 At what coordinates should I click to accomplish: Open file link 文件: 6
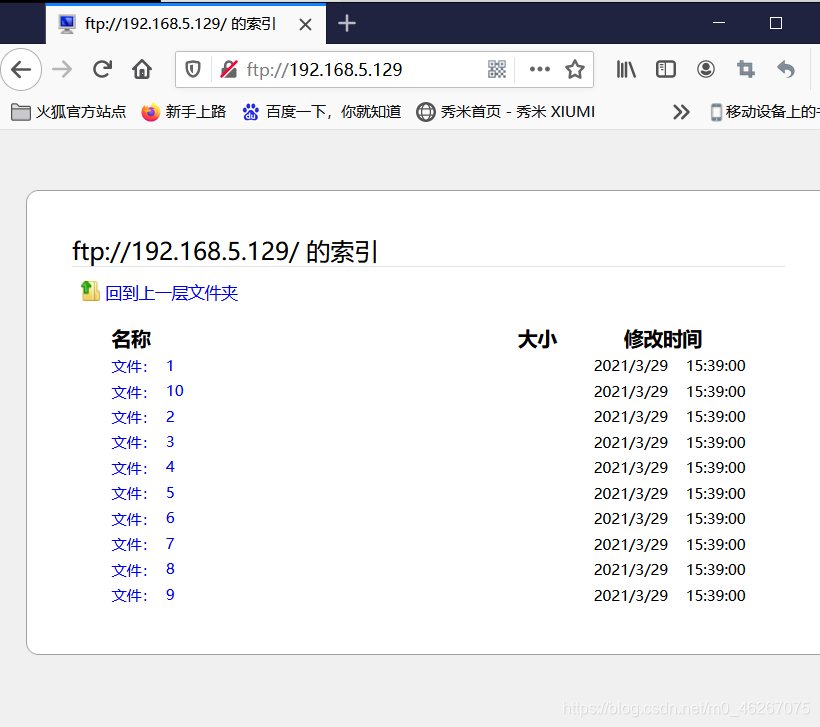143,519
